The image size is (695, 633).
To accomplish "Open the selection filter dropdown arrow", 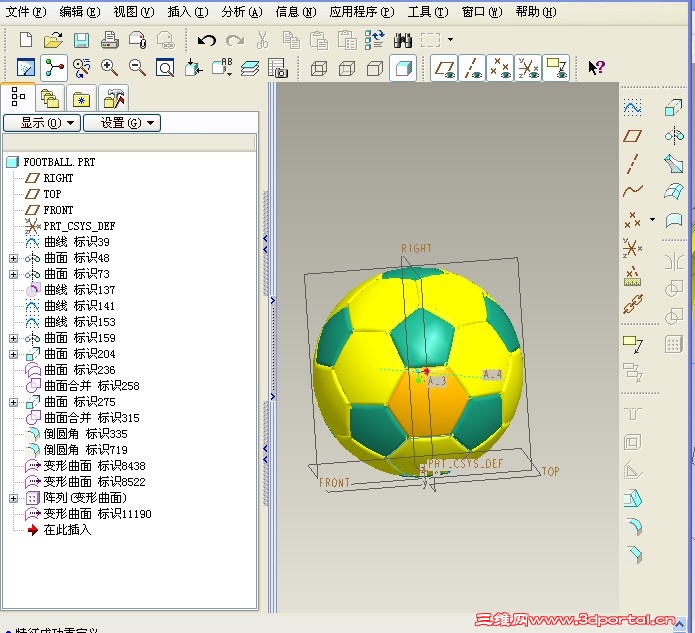I will click(x=450, y=40).
